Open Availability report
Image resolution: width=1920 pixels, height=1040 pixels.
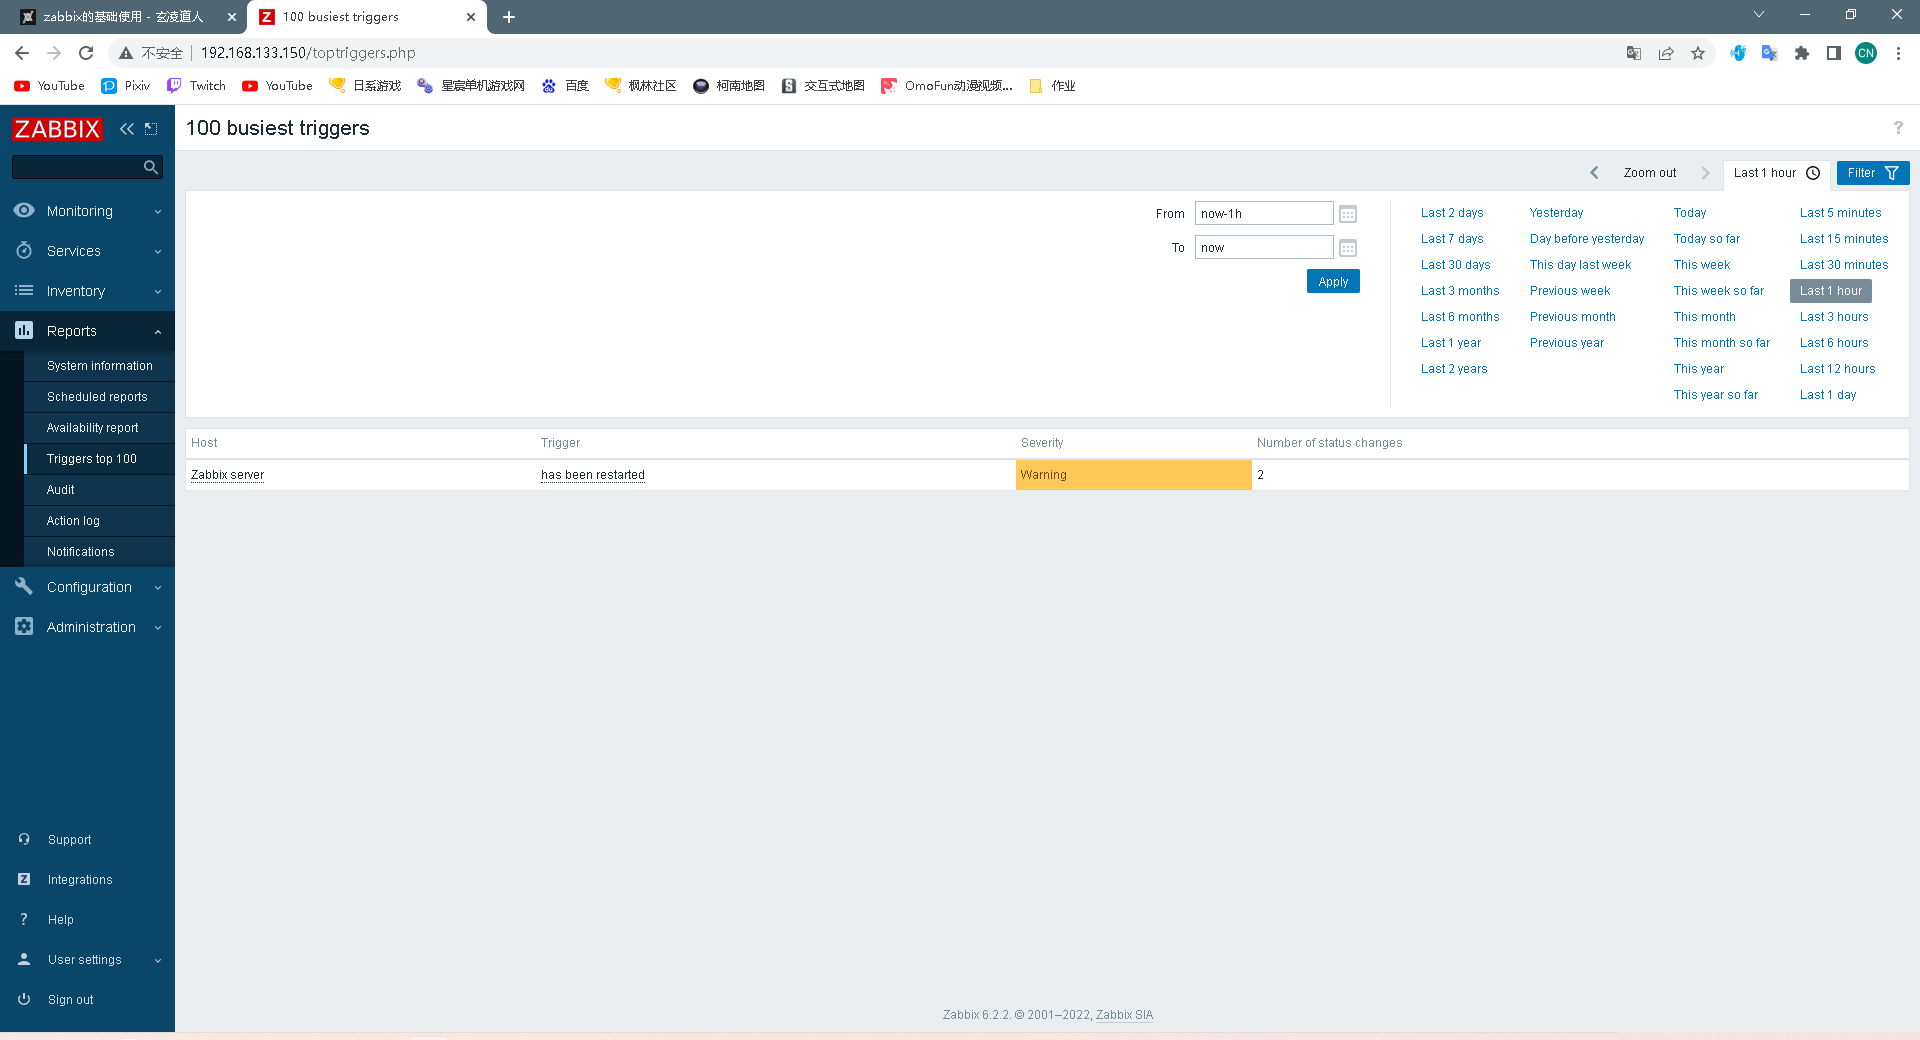pyautogui.click(x=99, y=428)
